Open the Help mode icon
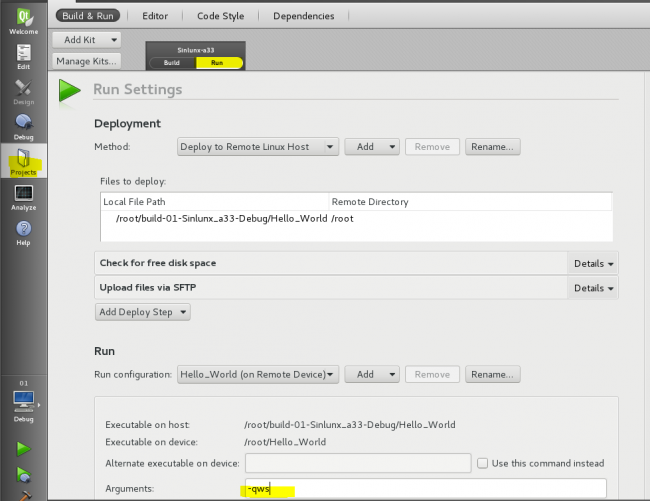This screenshot has width=650, height=501. tap(23, 233)
